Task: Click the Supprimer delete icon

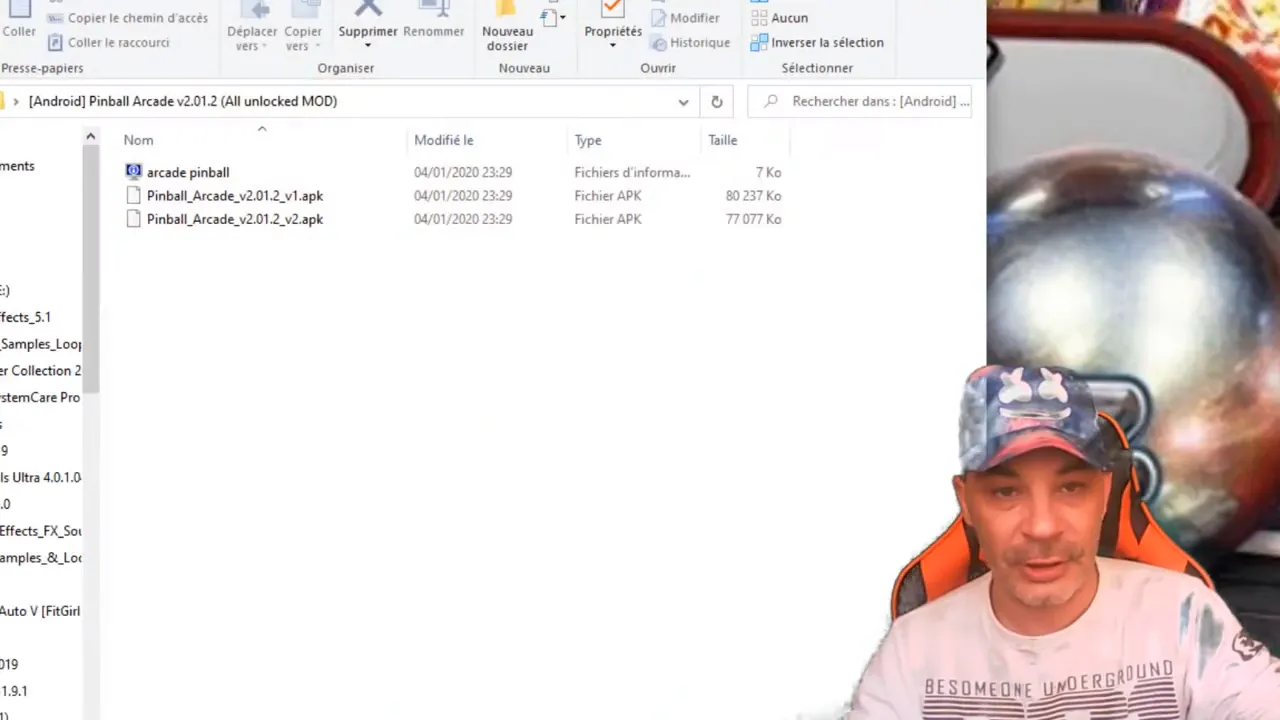Action: pos(368,8)
